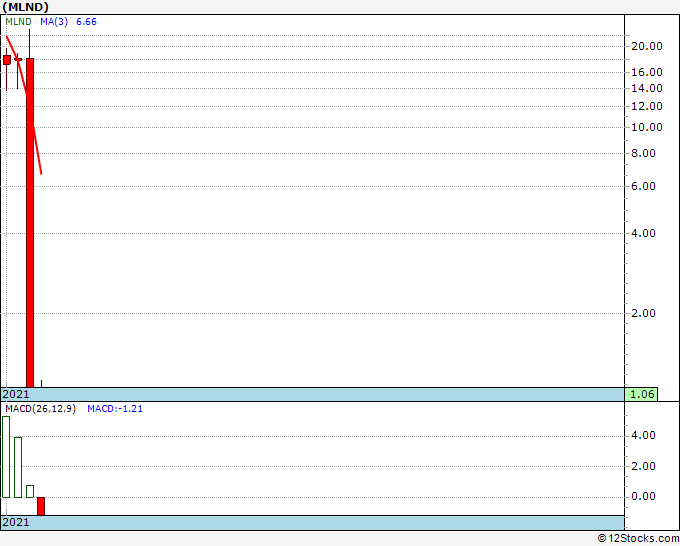This screenshot has height=546, width=680.
Task: Click the tall red candlestick bar
Action: tap(30, 222)
